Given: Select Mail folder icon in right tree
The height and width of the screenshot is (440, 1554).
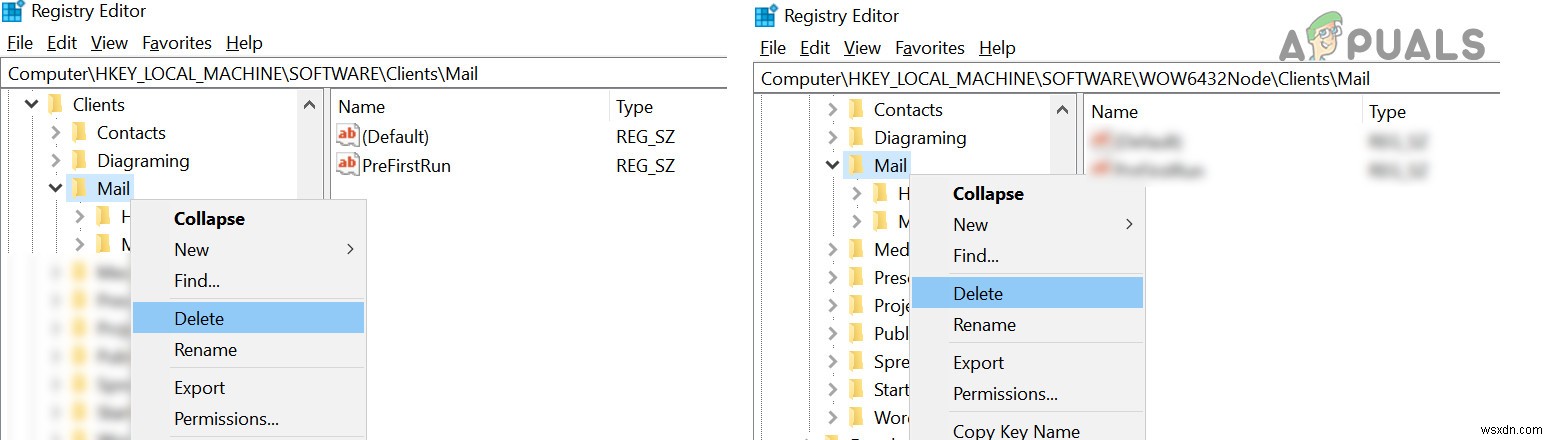Looking at the screenshot, I should click(857, 165).
